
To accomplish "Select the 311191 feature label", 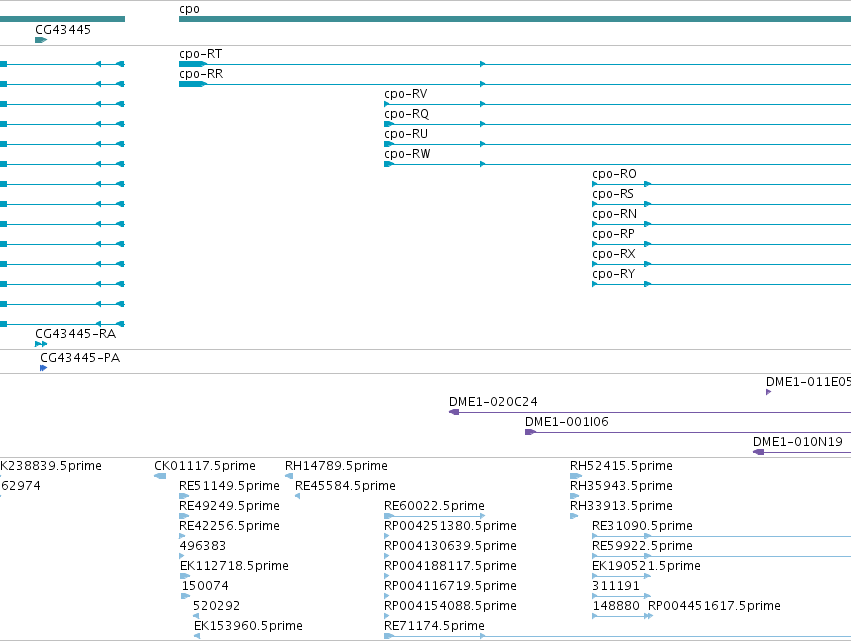I will pos(616,586).
